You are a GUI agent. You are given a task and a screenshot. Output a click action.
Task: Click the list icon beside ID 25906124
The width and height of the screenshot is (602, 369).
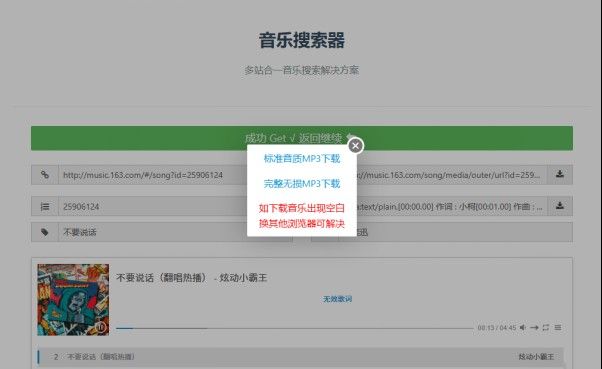(x=45, y=207)
